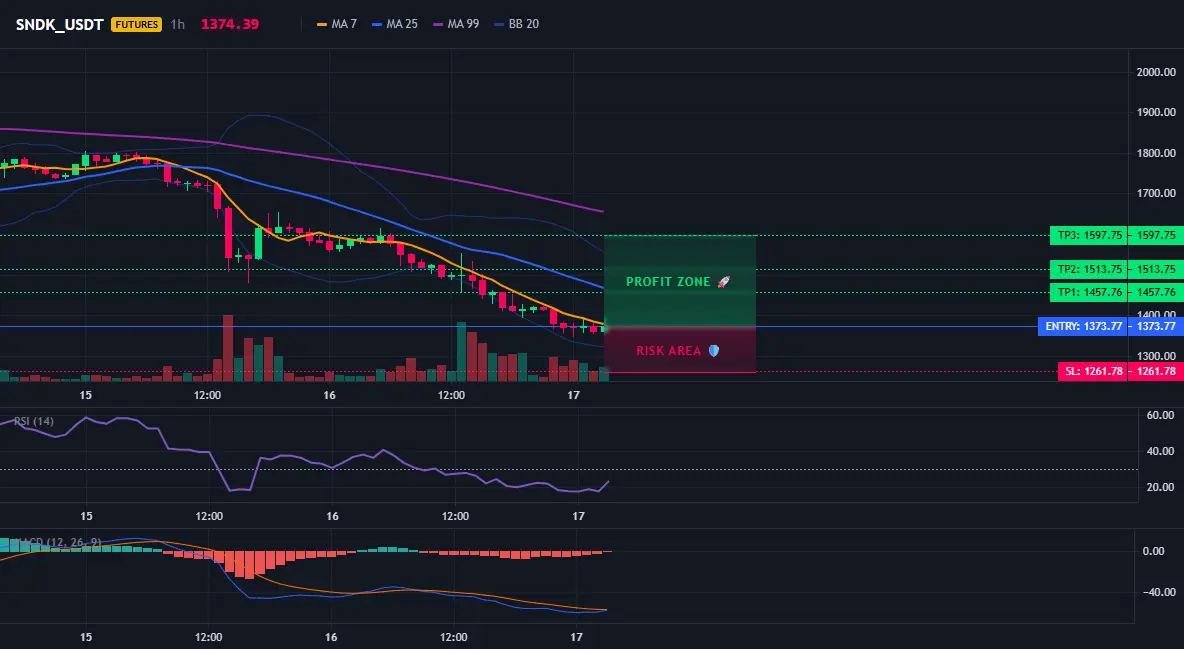Click the RSI 60.00 axis value
1184x649 pixels.
1161,416
